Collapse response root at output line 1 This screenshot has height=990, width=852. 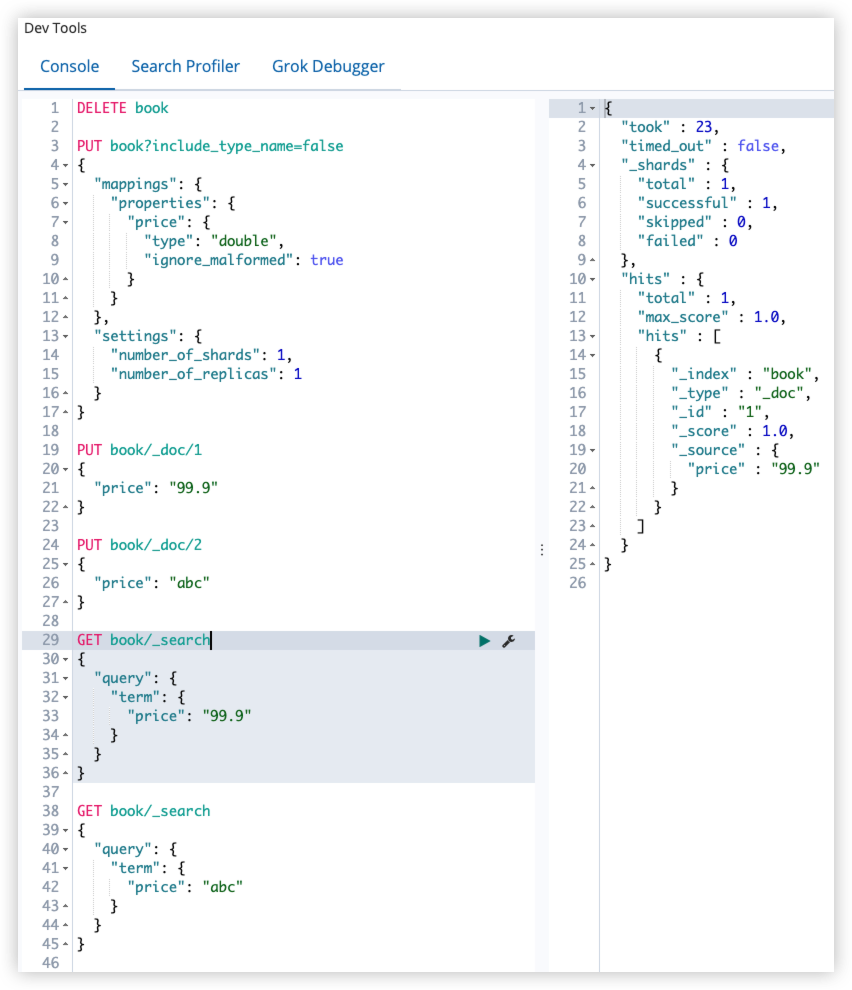tap(592, 109)
